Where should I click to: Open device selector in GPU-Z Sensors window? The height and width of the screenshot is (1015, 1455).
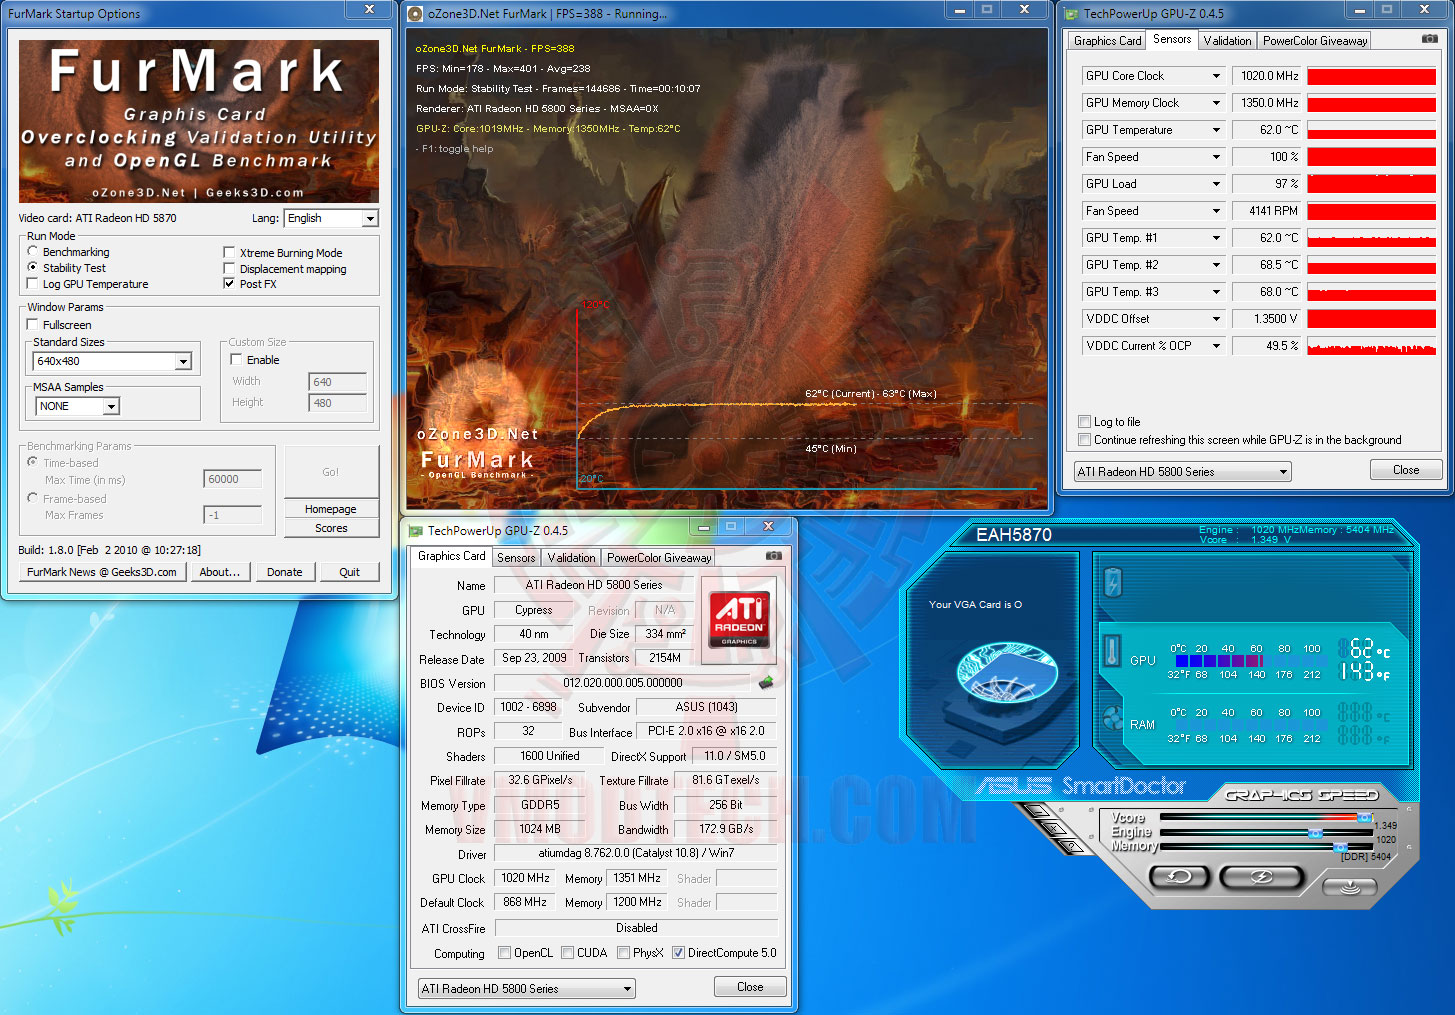point(1182,472)
